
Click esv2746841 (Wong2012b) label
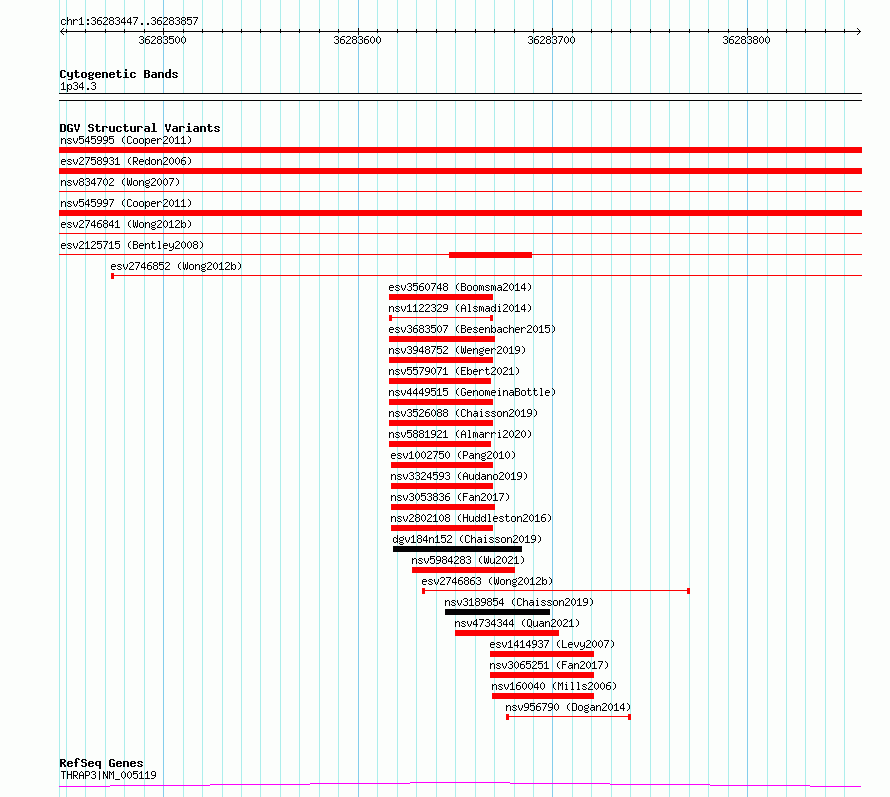[126, 224]
